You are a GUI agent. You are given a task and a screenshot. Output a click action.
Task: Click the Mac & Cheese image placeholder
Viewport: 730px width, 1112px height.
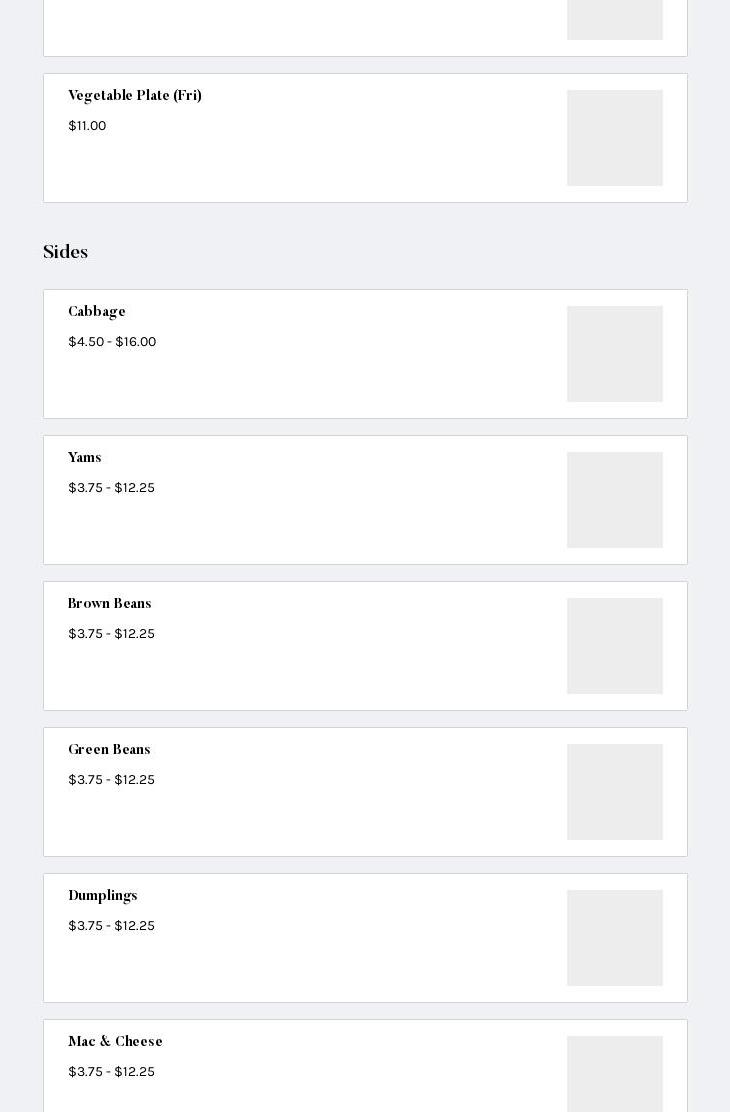tap(614, 1074)
